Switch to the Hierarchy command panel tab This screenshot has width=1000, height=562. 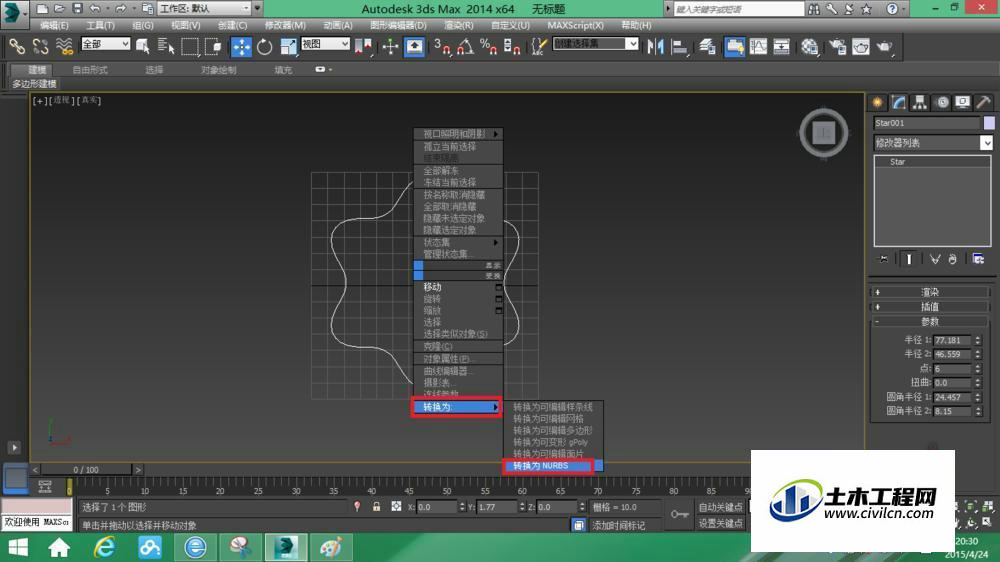[920, 102]
